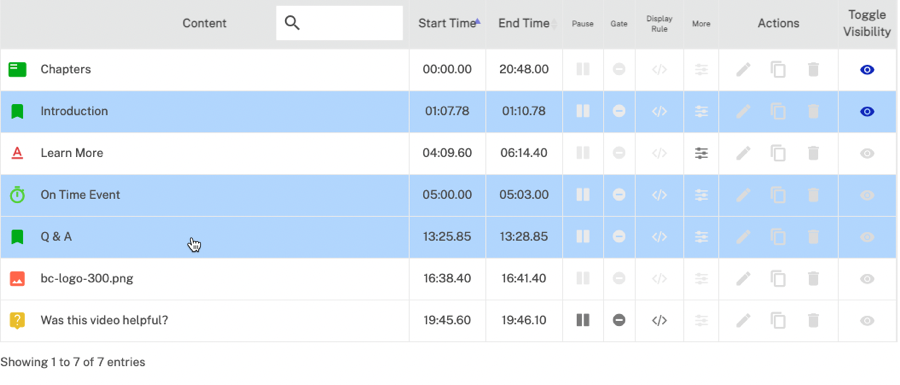The height and width of the screenshot is (385, 900).
Task: Delete the Learn More annotation
Action: pos(813,153)
